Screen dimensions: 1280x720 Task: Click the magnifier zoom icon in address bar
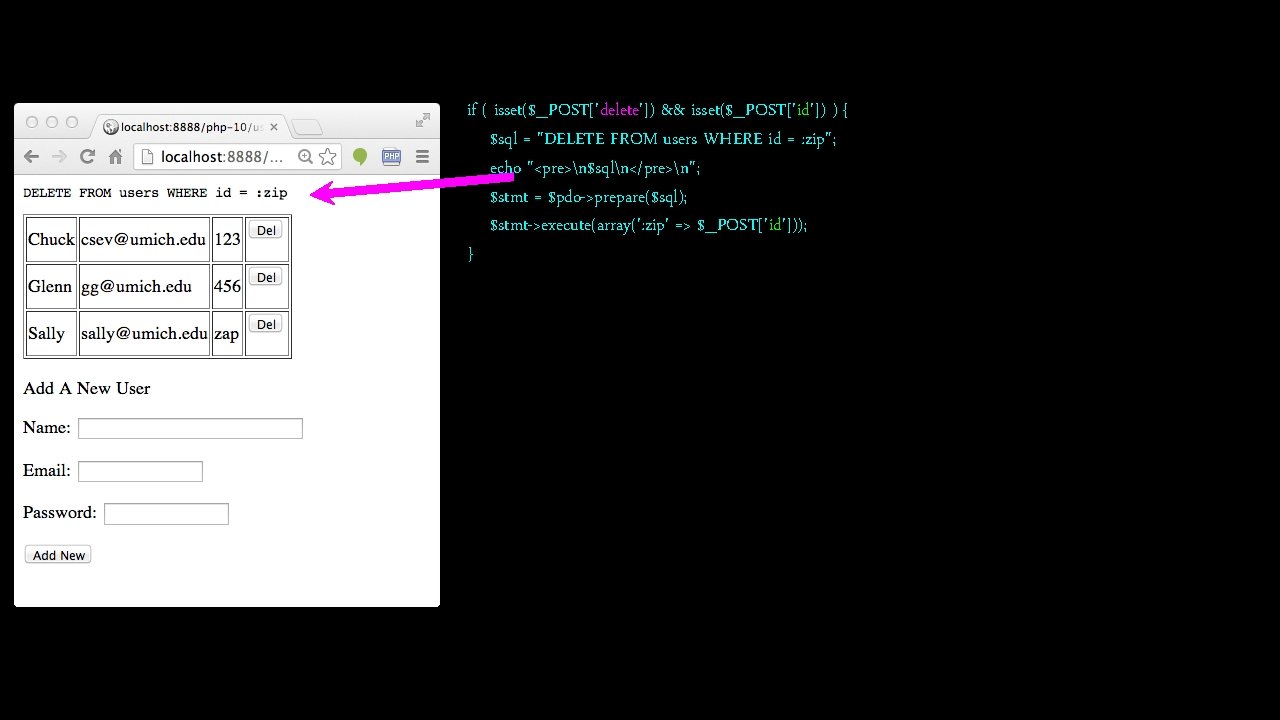[305, 156]
